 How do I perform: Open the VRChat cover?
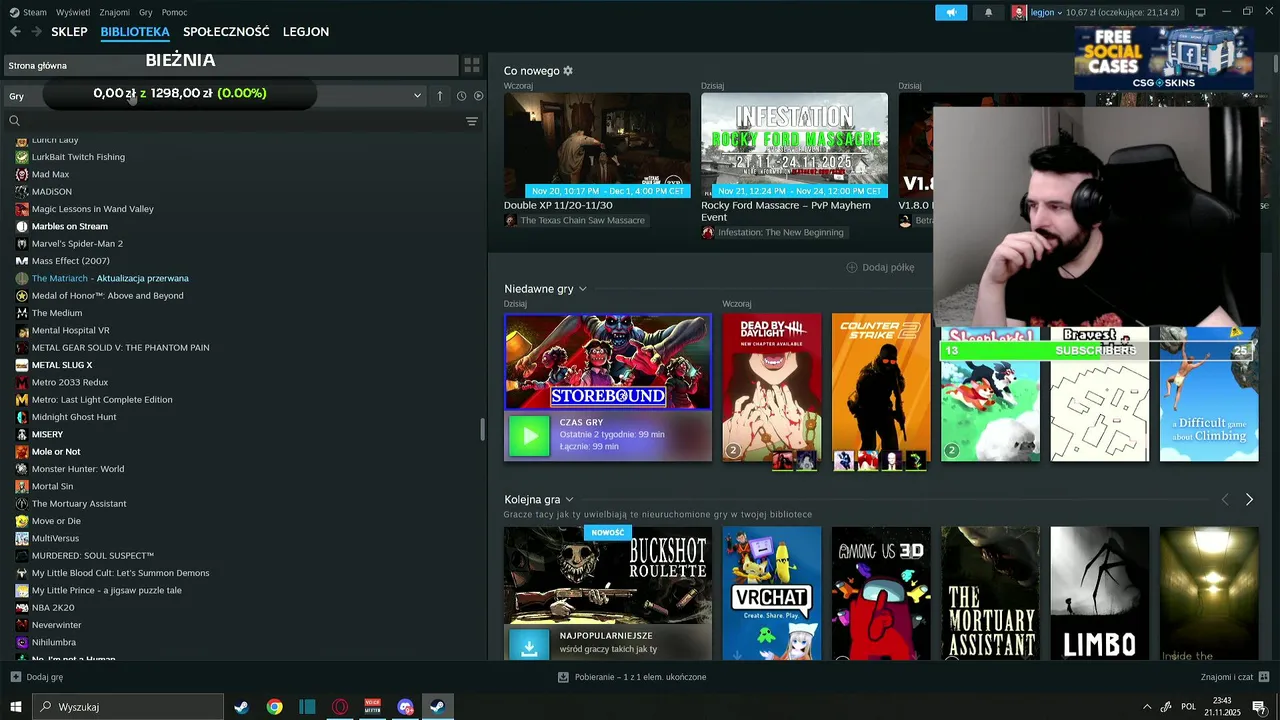[772, 593]
